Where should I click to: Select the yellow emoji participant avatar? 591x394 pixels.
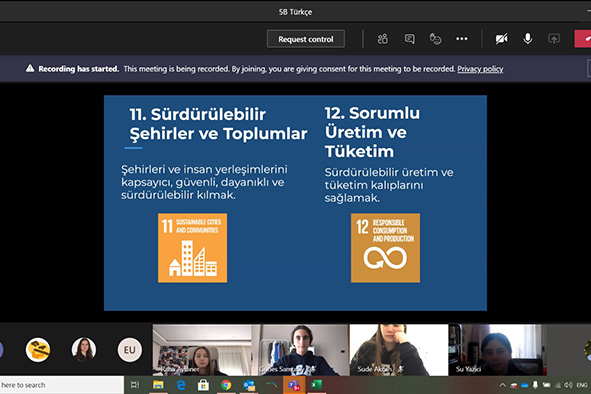tap(38, 350)
